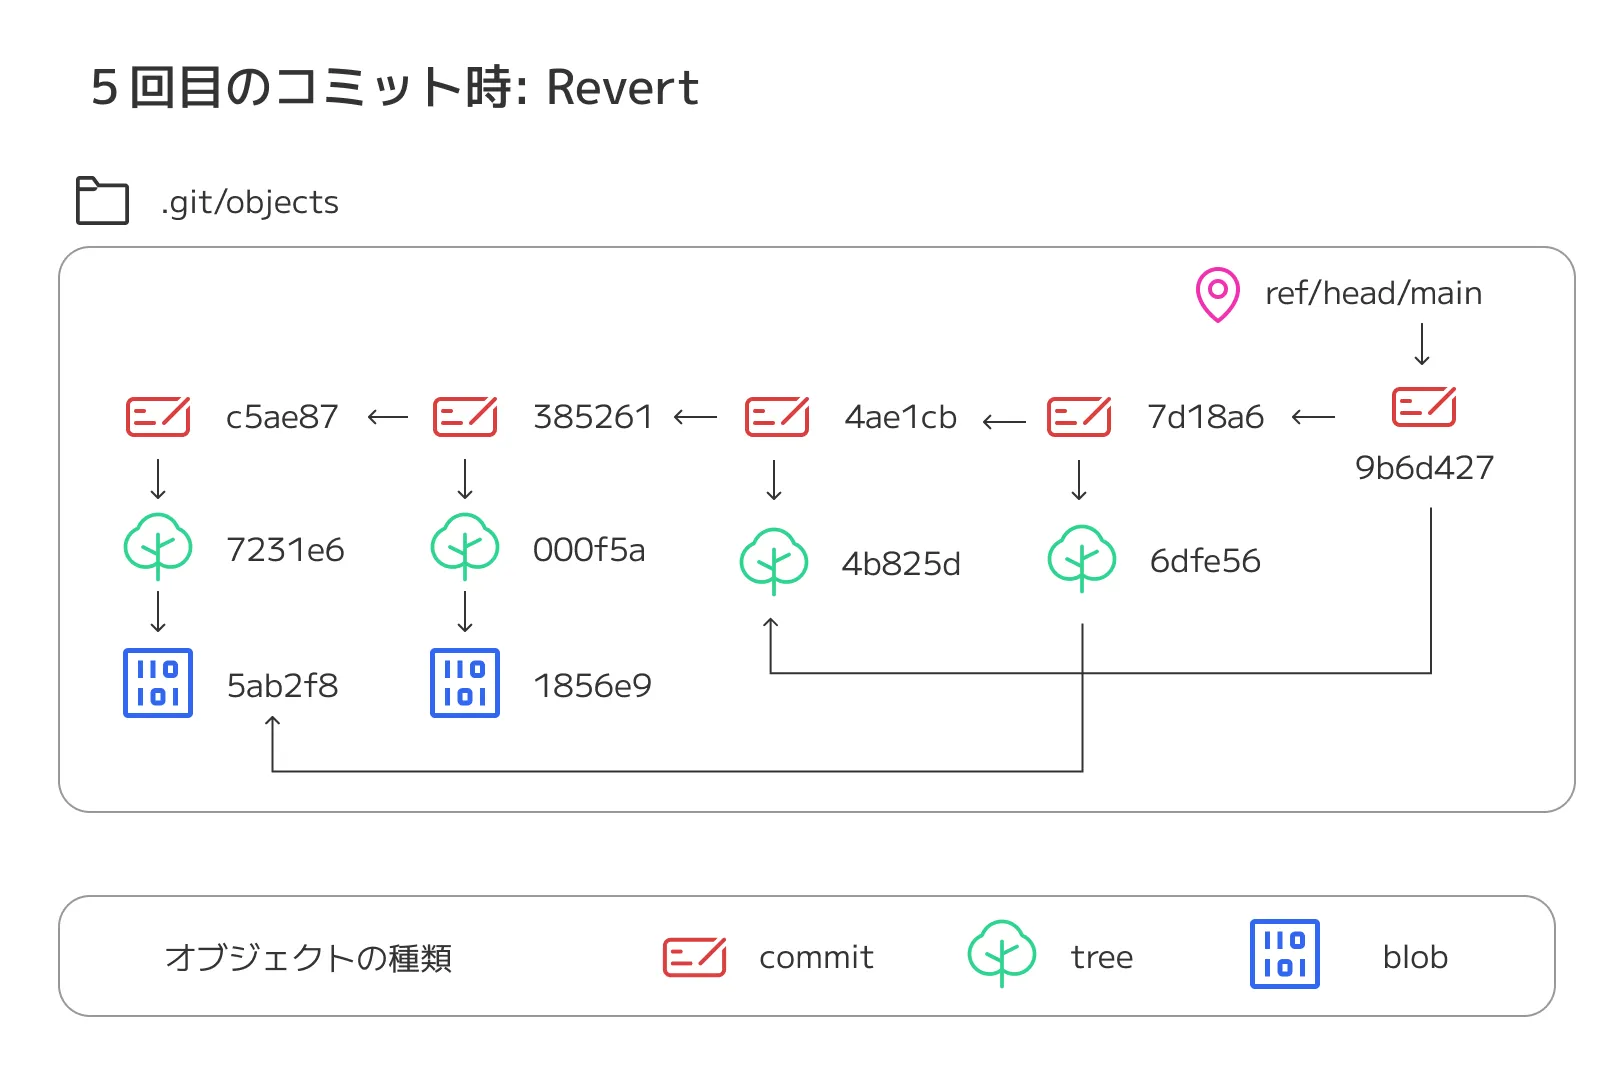The height and width of the screenshot is (1065, 1613).
Task: Click the commit icon for 7d18a6
Action: (x=1079, y=417)
